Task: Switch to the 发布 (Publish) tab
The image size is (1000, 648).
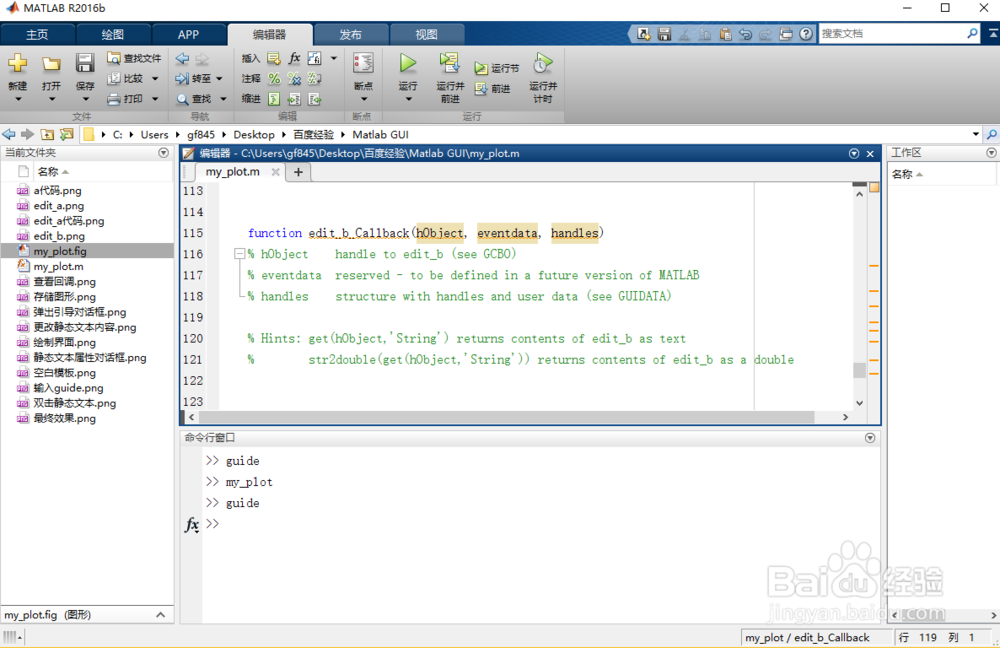Action: tap(350, 34)
